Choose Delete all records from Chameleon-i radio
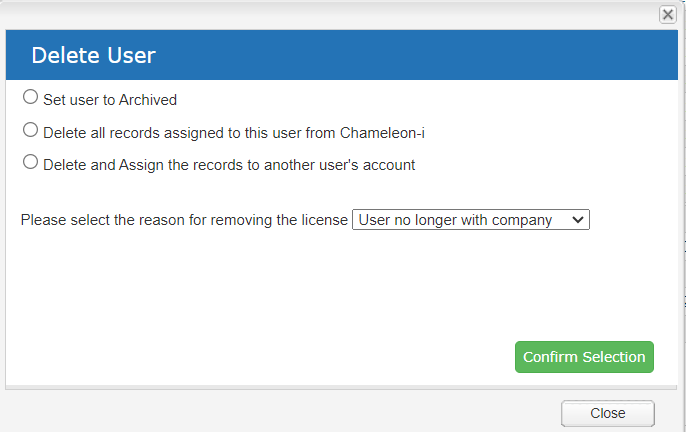 point(30,130)
